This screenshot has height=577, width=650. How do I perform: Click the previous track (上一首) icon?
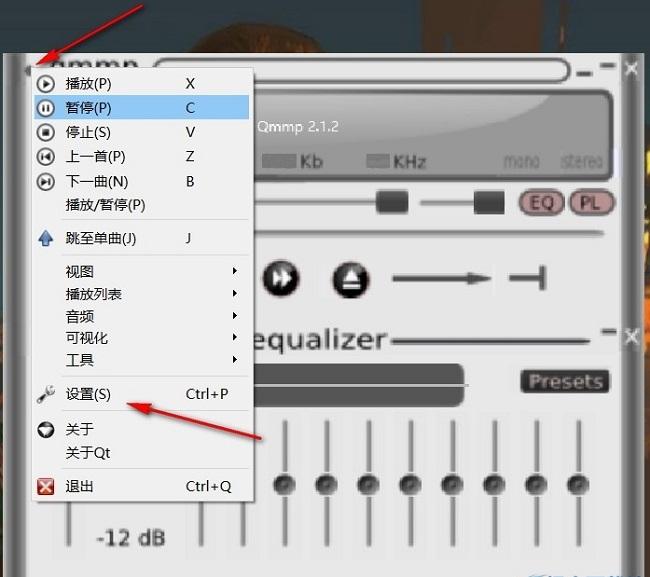pos(46,157)
